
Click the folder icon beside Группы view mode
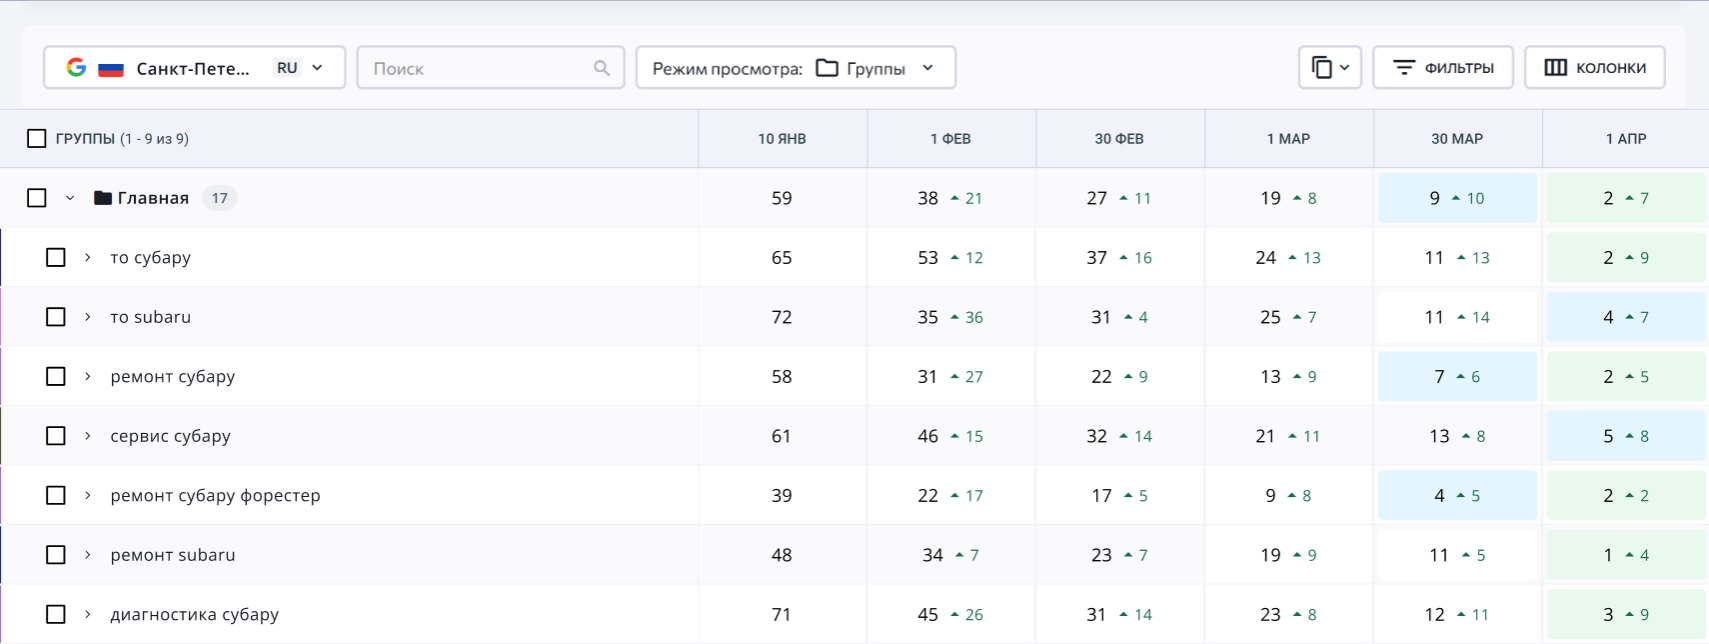point(827,68)
